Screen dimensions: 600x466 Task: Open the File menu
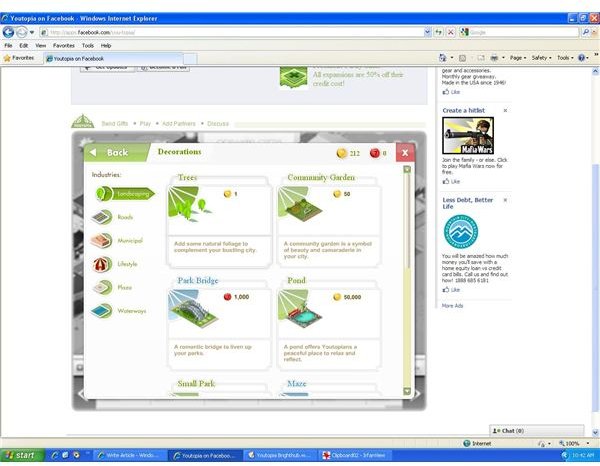[x=8, y=46]
